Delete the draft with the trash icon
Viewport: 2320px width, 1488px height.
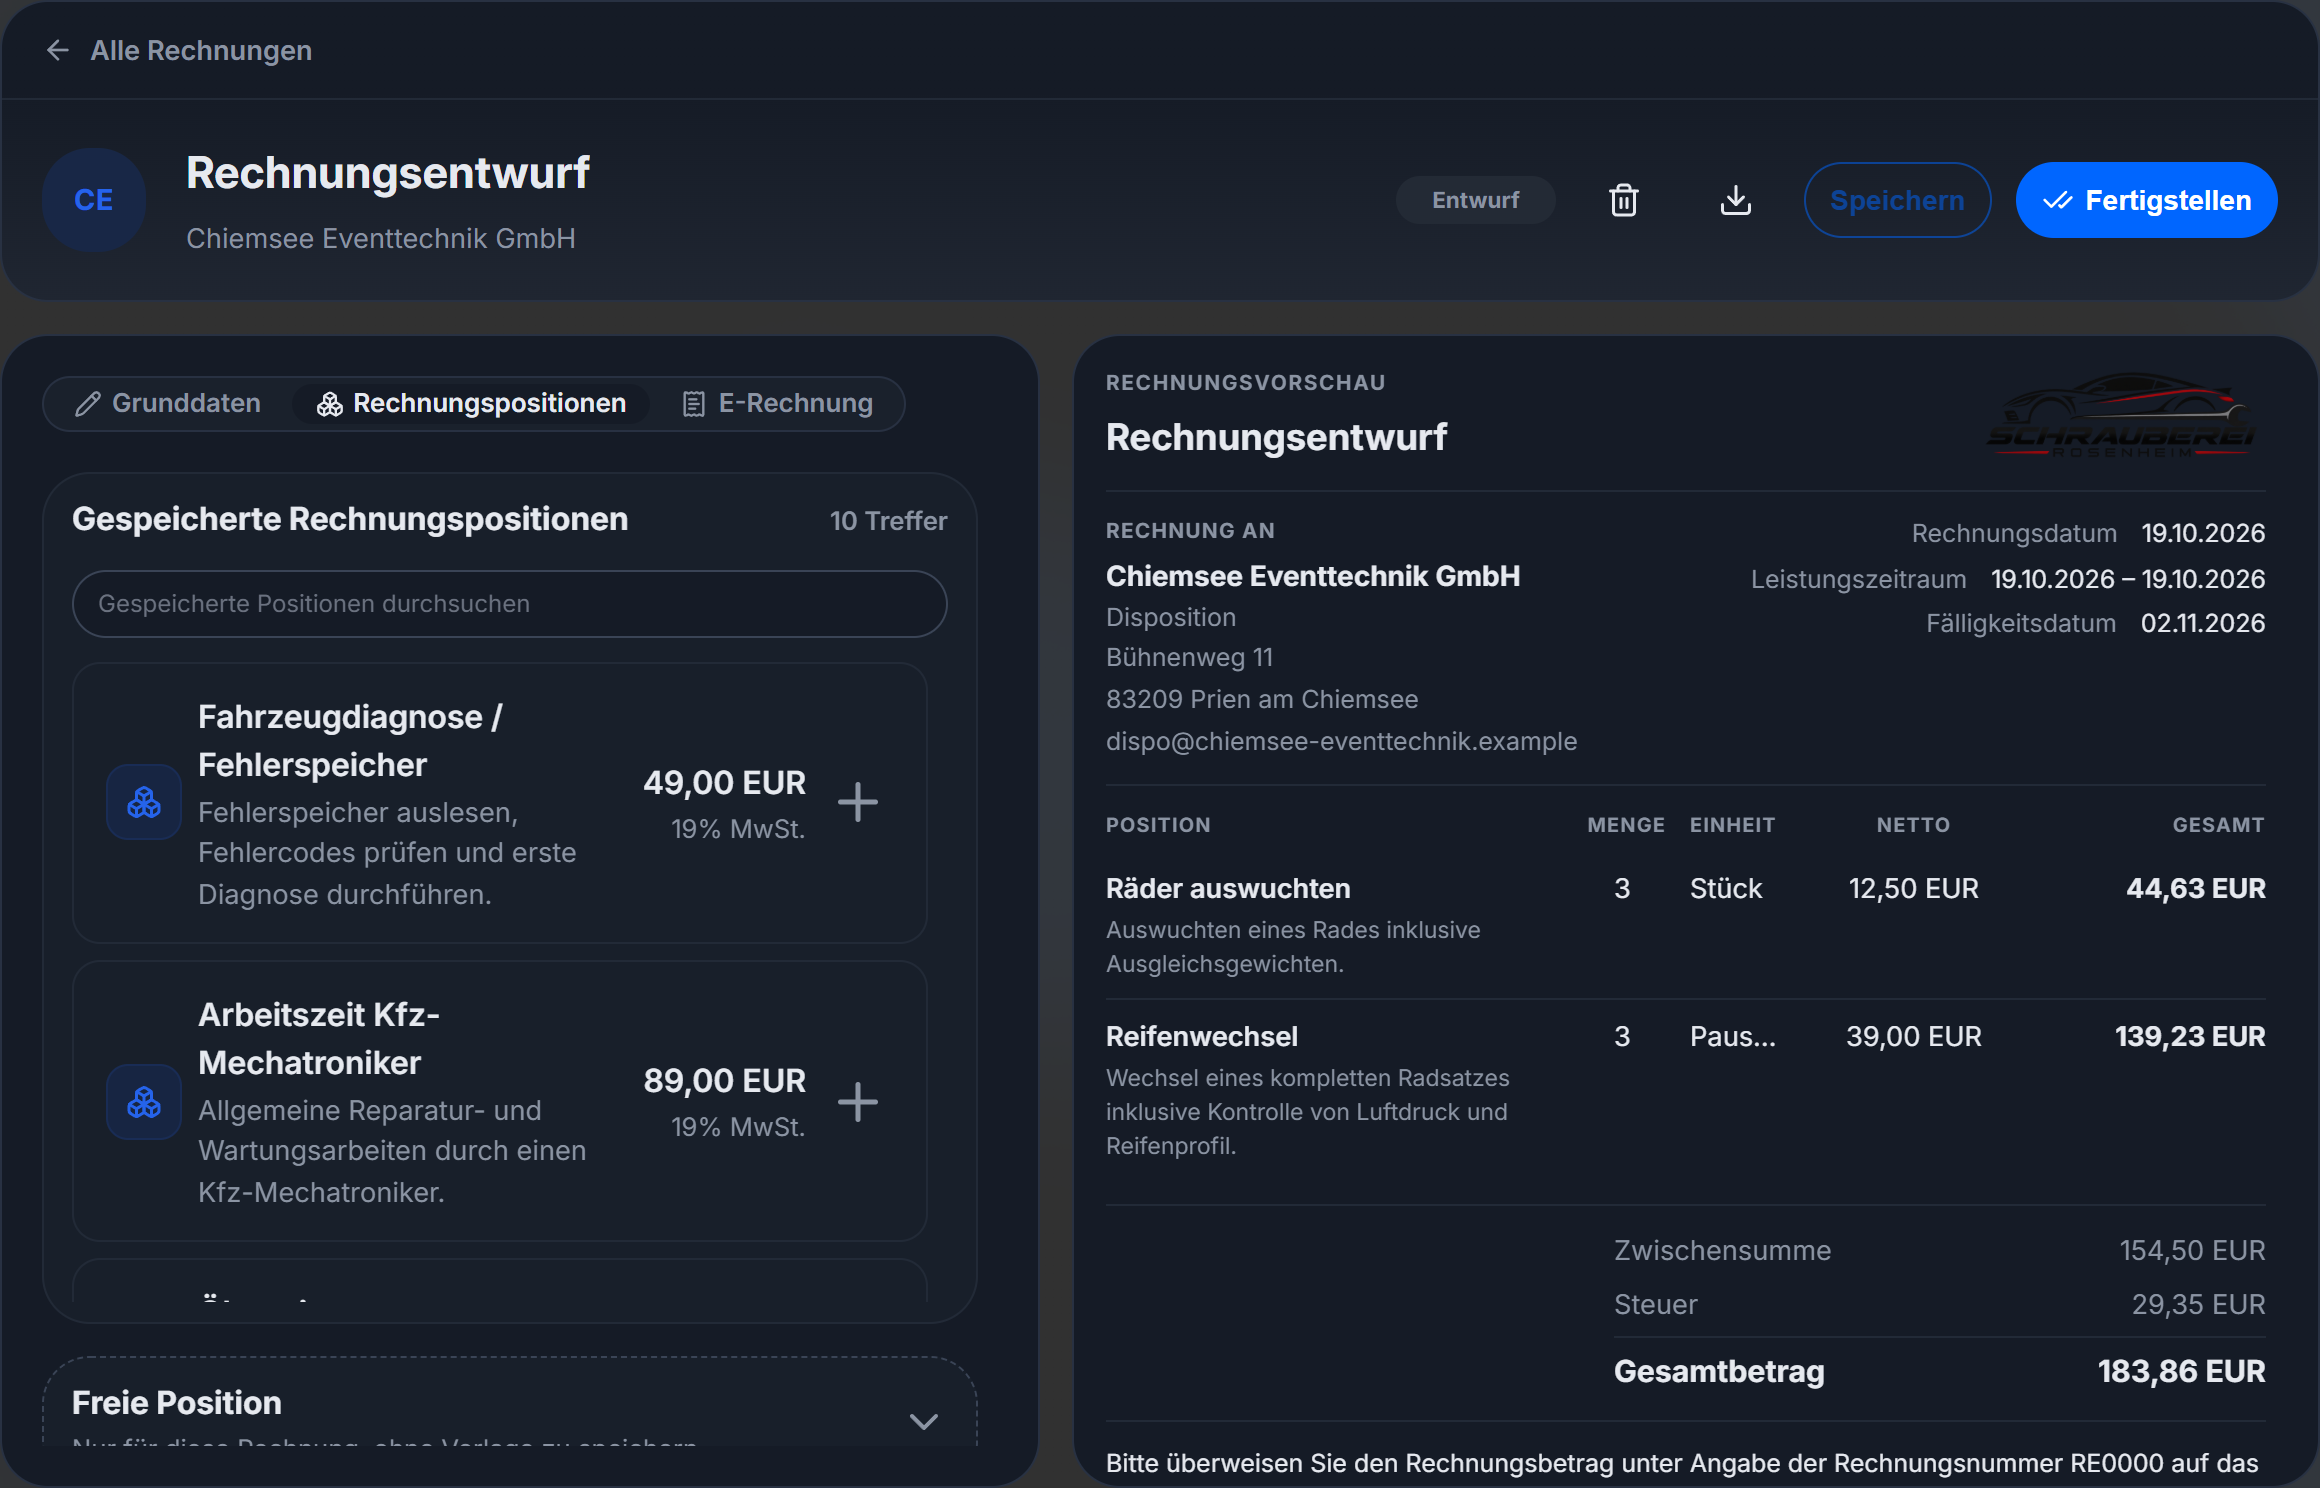(1624, 200)
